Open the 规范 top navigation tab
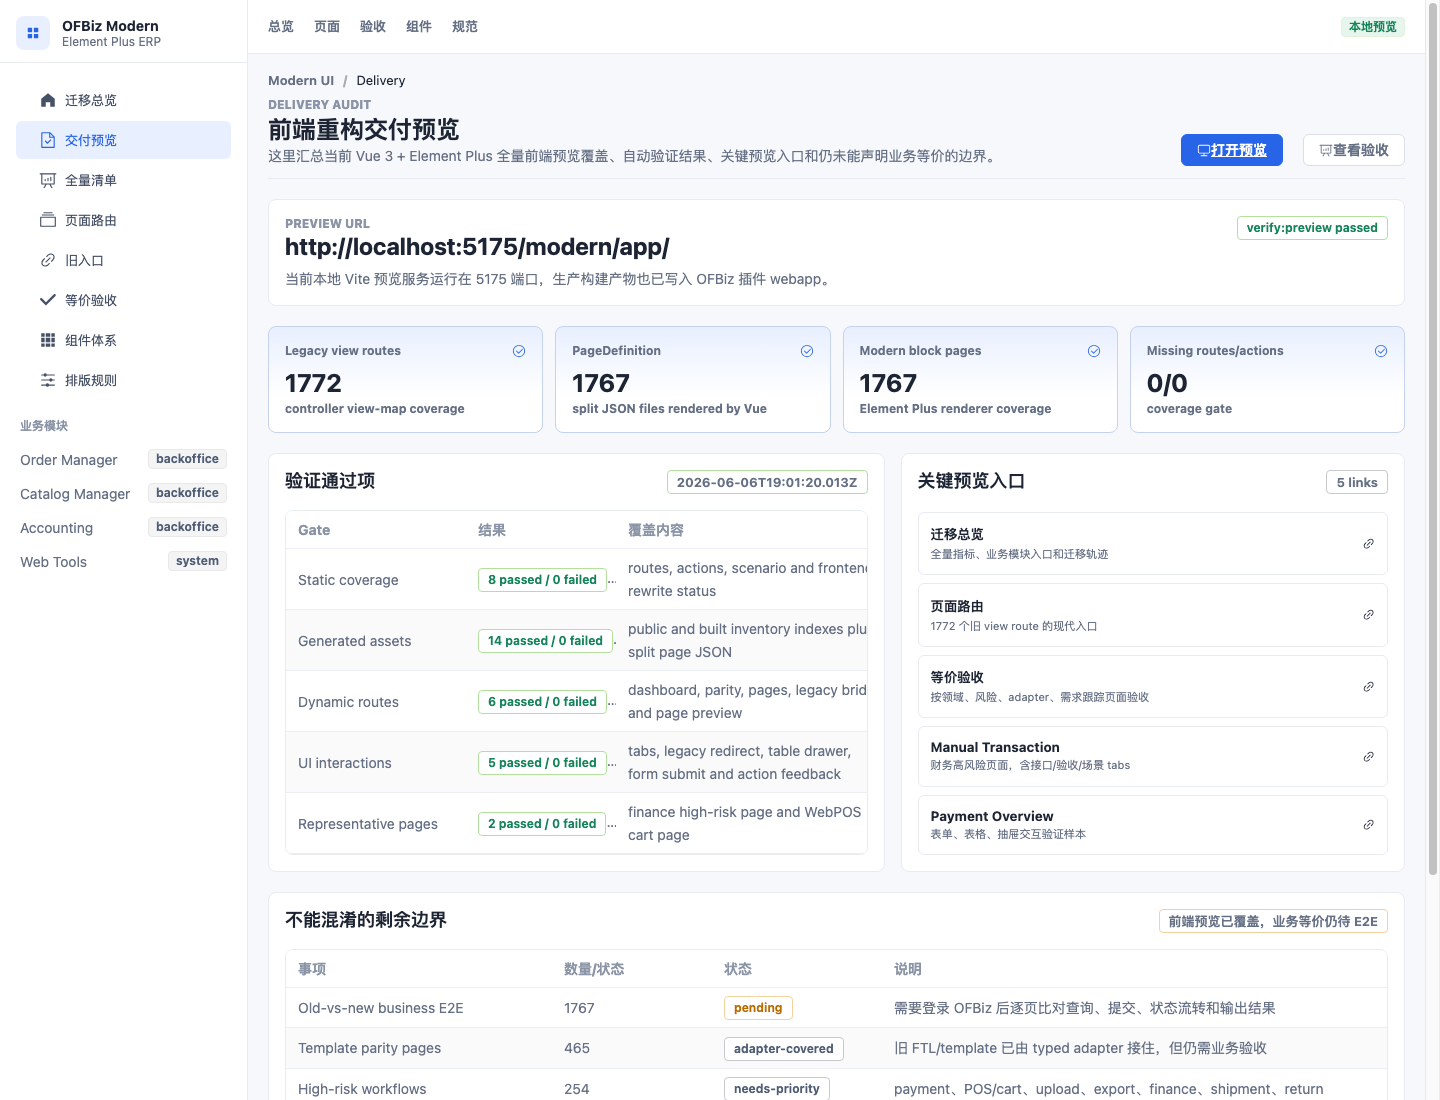Image resolution: width=1440 pixels, height=1100 pixels. pyautogui.click(x=465, y=27)
